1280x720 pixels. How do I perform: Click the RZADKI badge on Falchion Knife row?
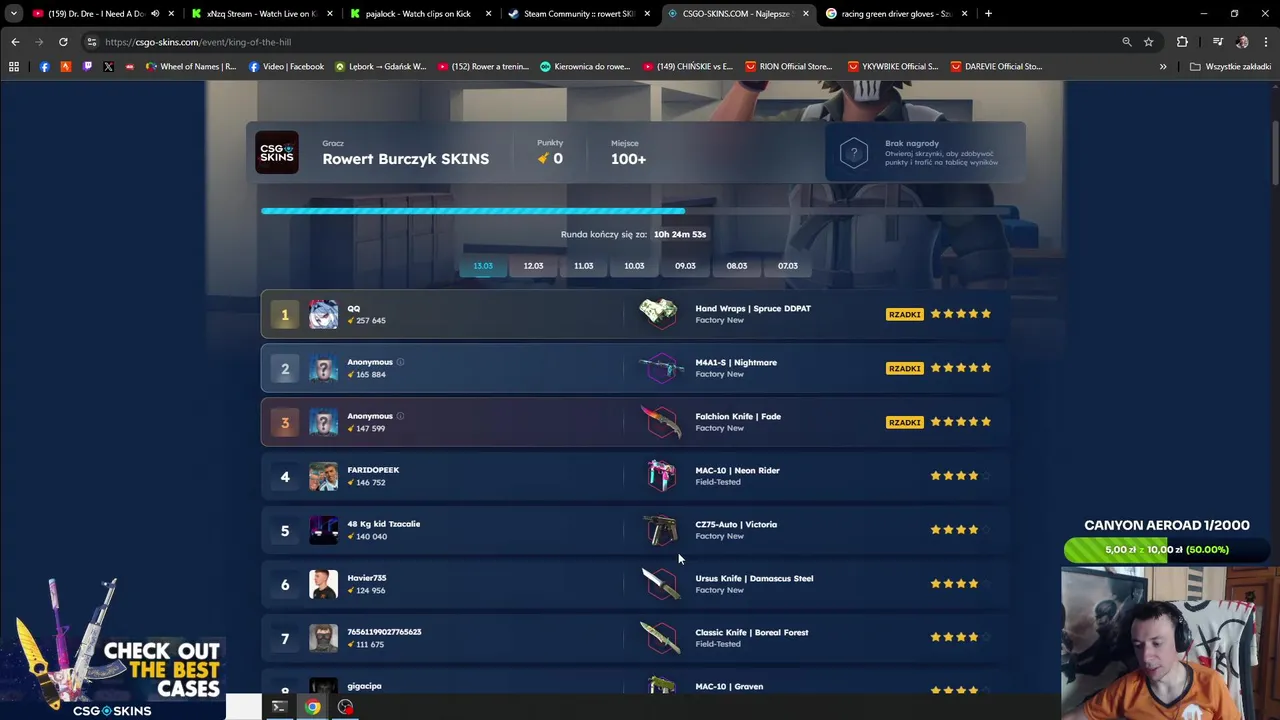pyautogui.click(x=904, y=422)
